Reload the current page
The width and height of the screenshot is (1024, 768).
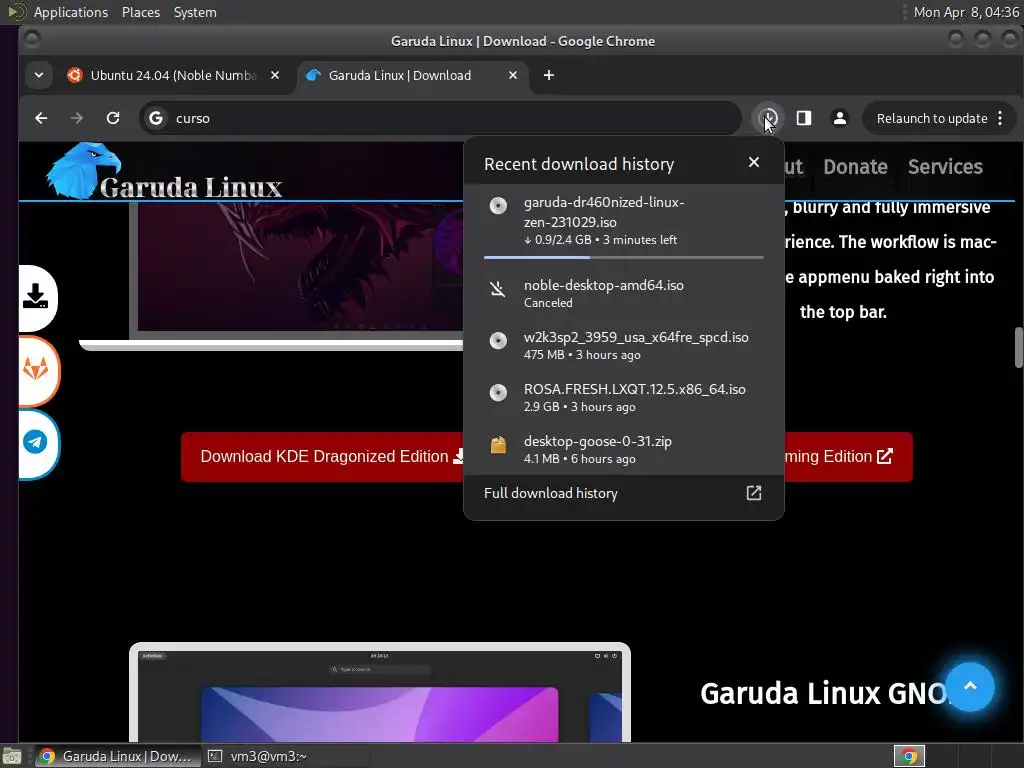(113, 118)
